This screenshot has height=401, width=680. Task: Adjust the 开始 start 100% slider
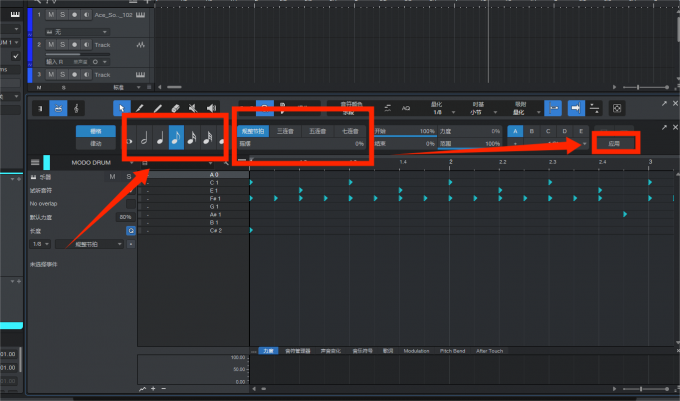click(405, 131)
